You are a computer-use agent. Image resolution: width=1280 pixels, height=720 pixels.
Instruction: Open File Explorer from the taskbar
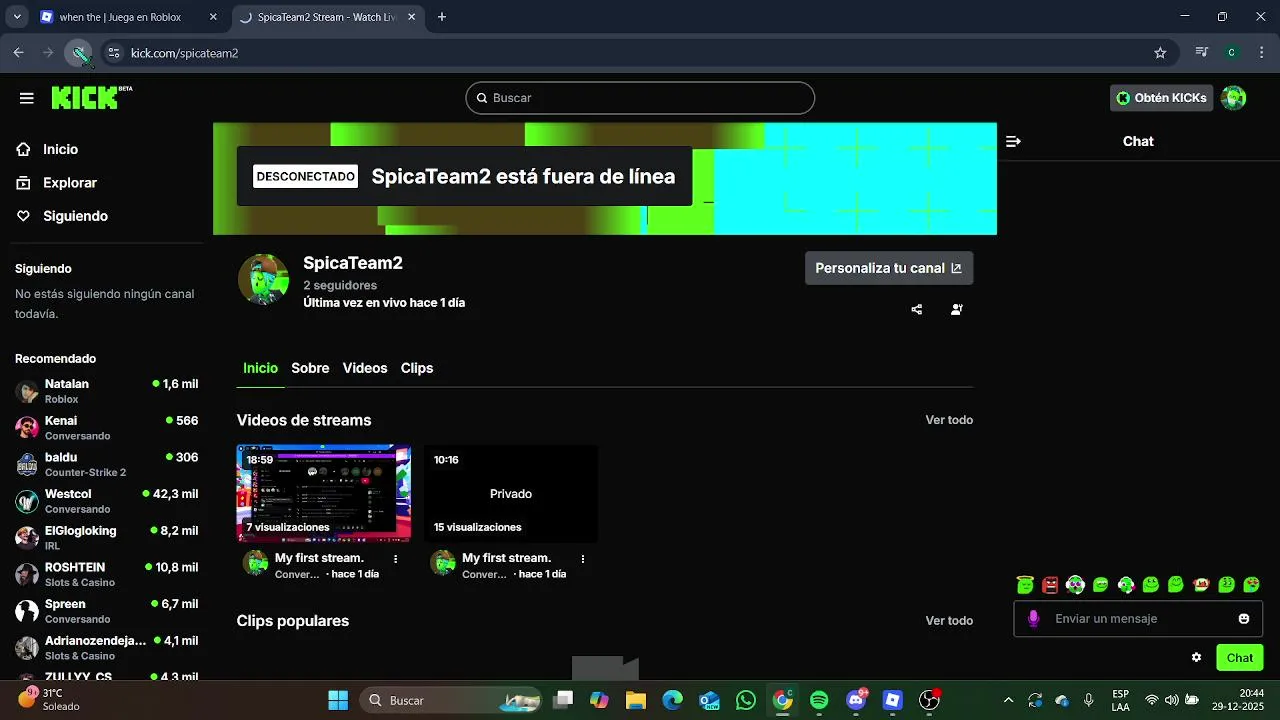coord(636,700)
